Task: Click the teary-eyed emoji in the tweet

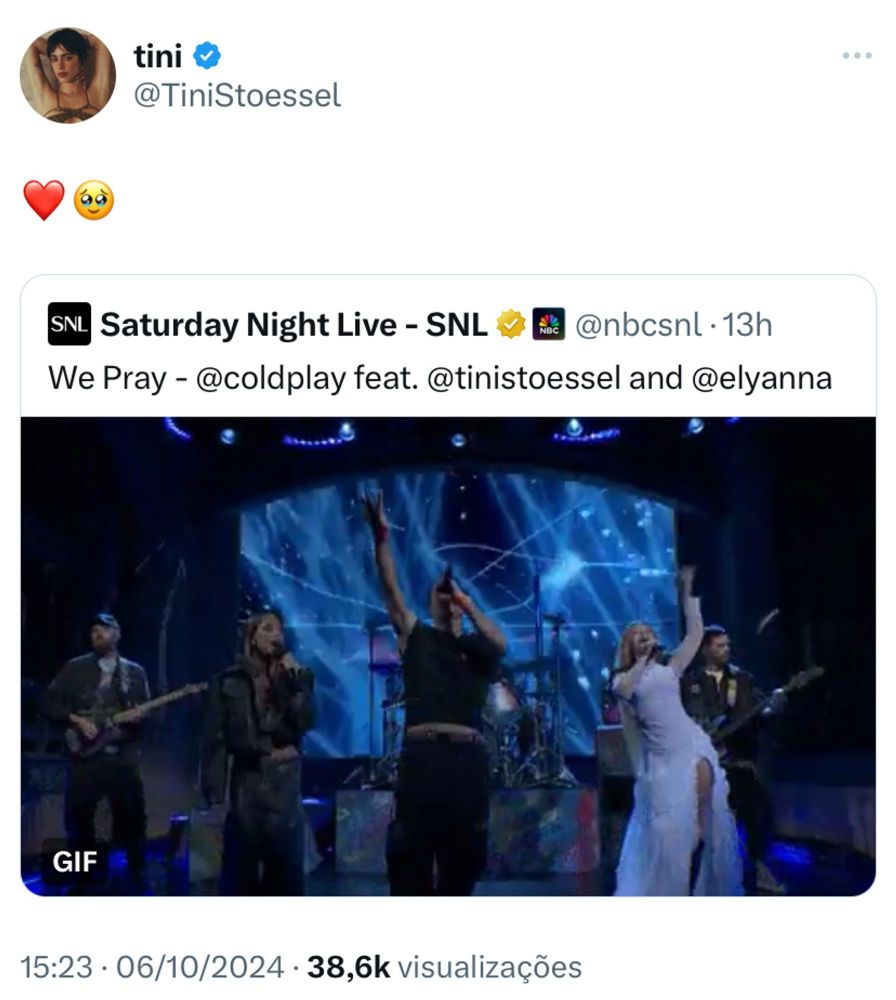Action: click(x=94, y=201)
